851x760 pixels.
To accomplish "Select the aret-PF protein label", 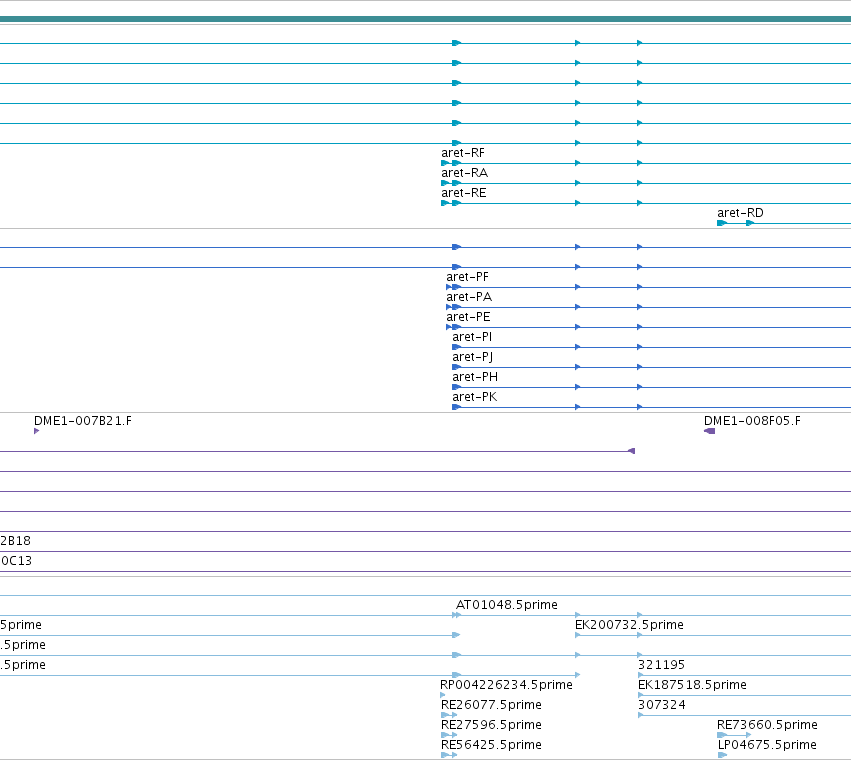I will tap(467, 277).
